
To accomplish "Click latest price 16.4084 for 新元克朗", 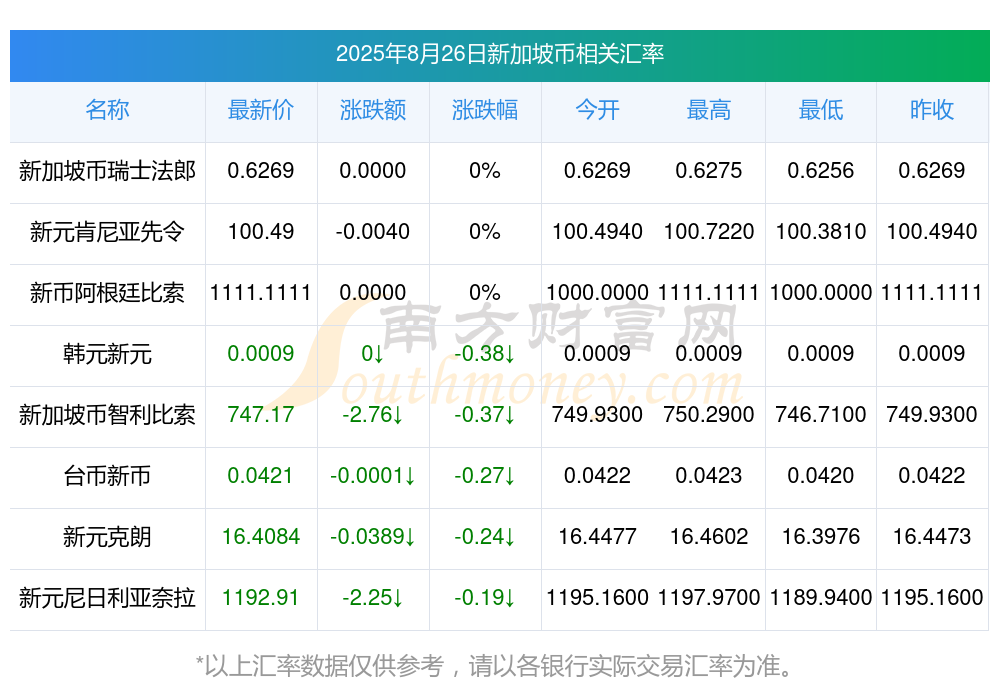I will (261, 537).
